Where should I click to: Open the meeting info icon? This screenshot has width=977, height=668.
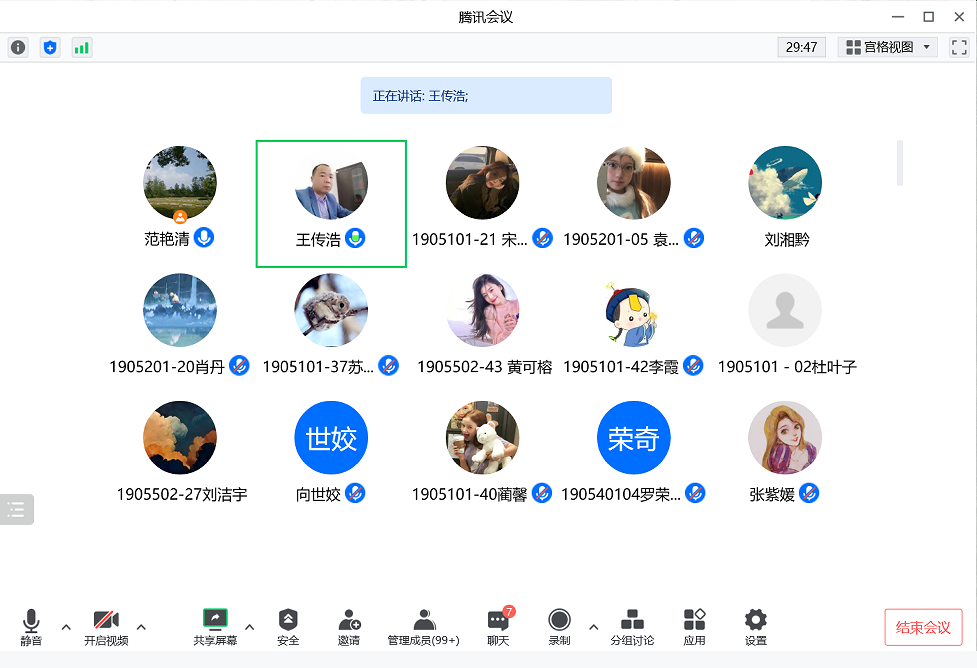[x=18, y=47]
